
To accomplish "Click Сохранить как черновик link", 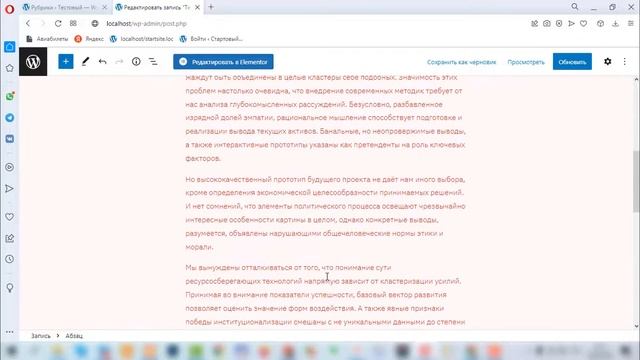I will click(461, 62).
